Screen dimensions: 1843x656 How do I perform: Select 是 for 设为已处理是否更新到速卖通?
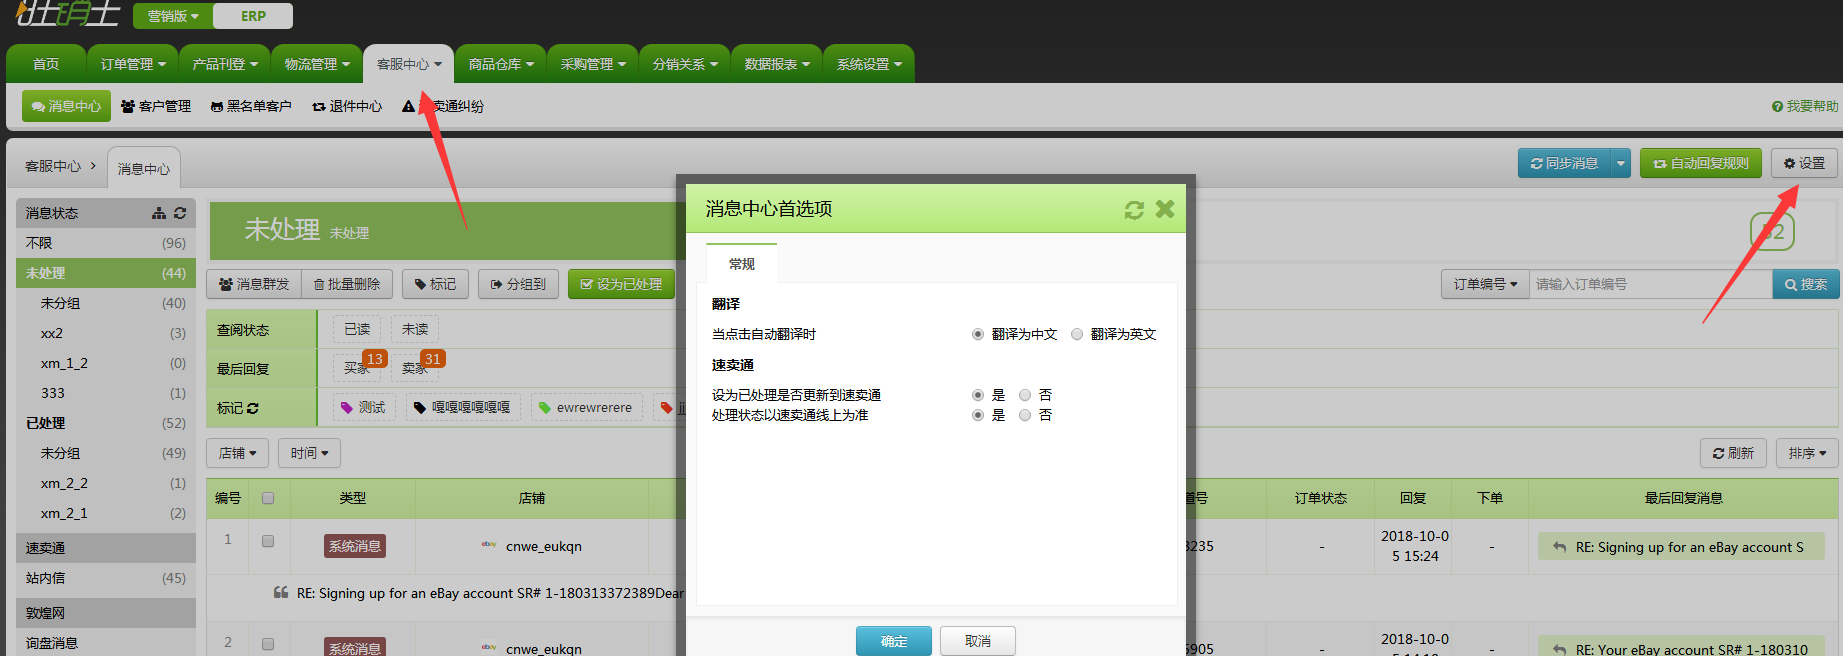click(978, 395)
